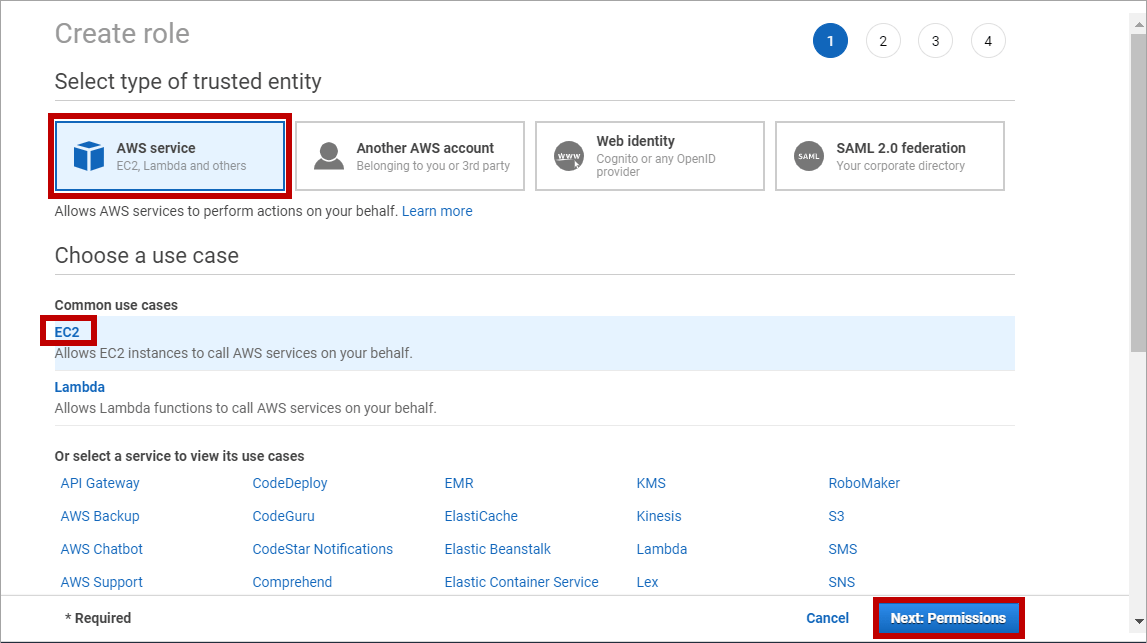Choose AWS service trusted entity card
1147x643 pixels.
click(x=170, y=156)
